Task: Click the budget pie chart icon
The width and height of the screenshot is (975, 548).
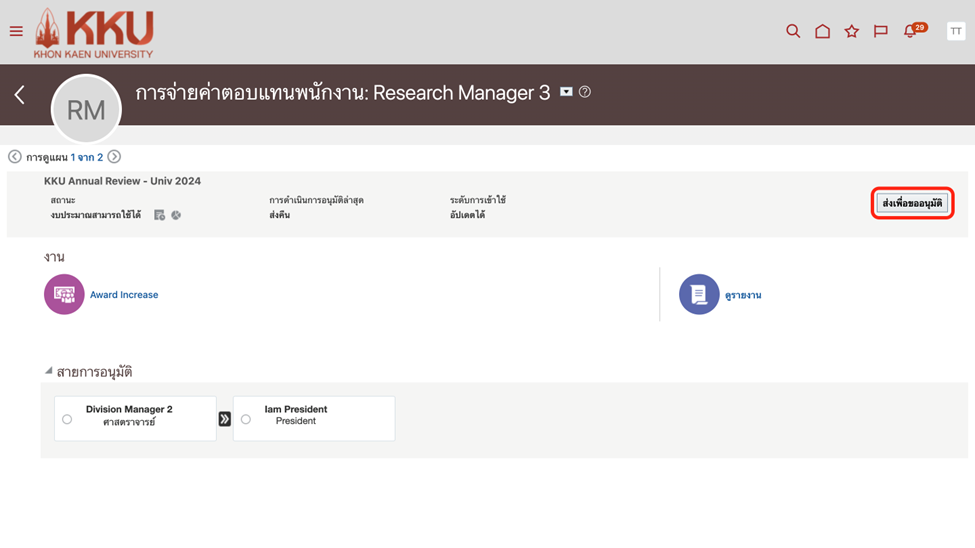Action: click(x=176, y=215)
